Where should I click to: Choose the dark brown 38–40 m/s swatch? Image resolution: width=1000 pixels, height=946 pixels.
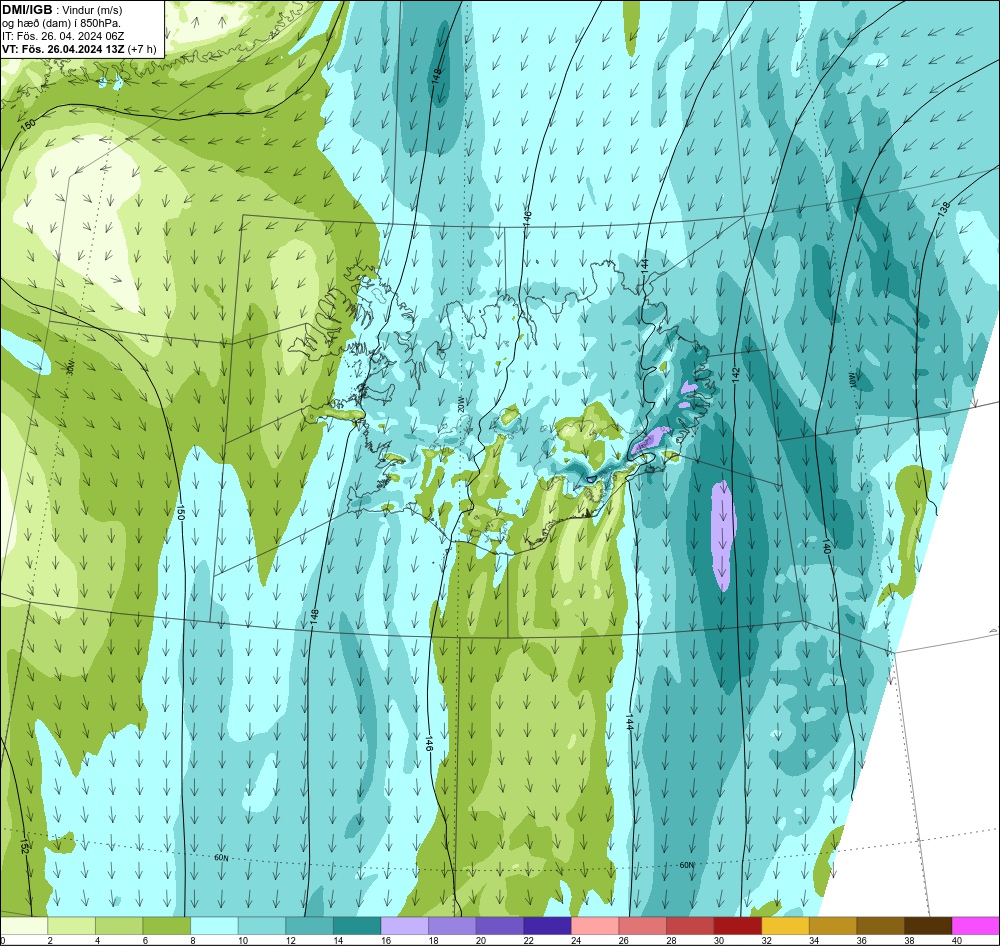(927, 926)
